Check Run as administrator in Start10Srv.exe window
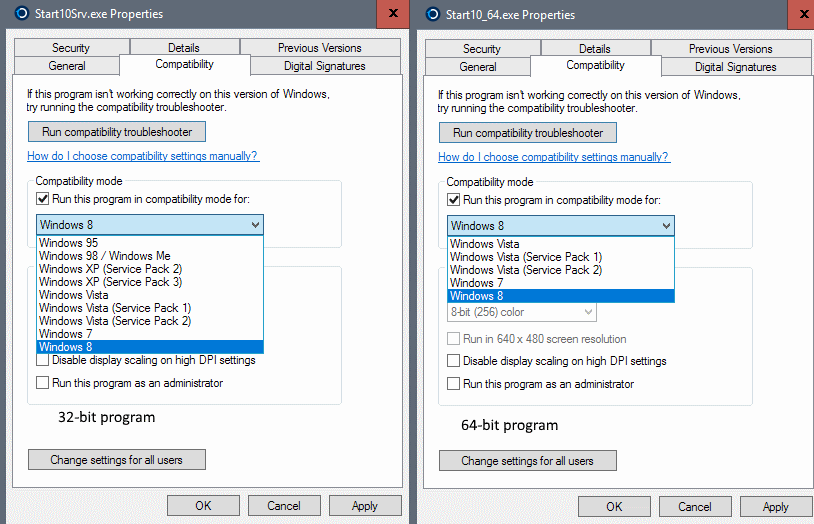The width and height of the screenshot is (814, 524). coord(43,383)
